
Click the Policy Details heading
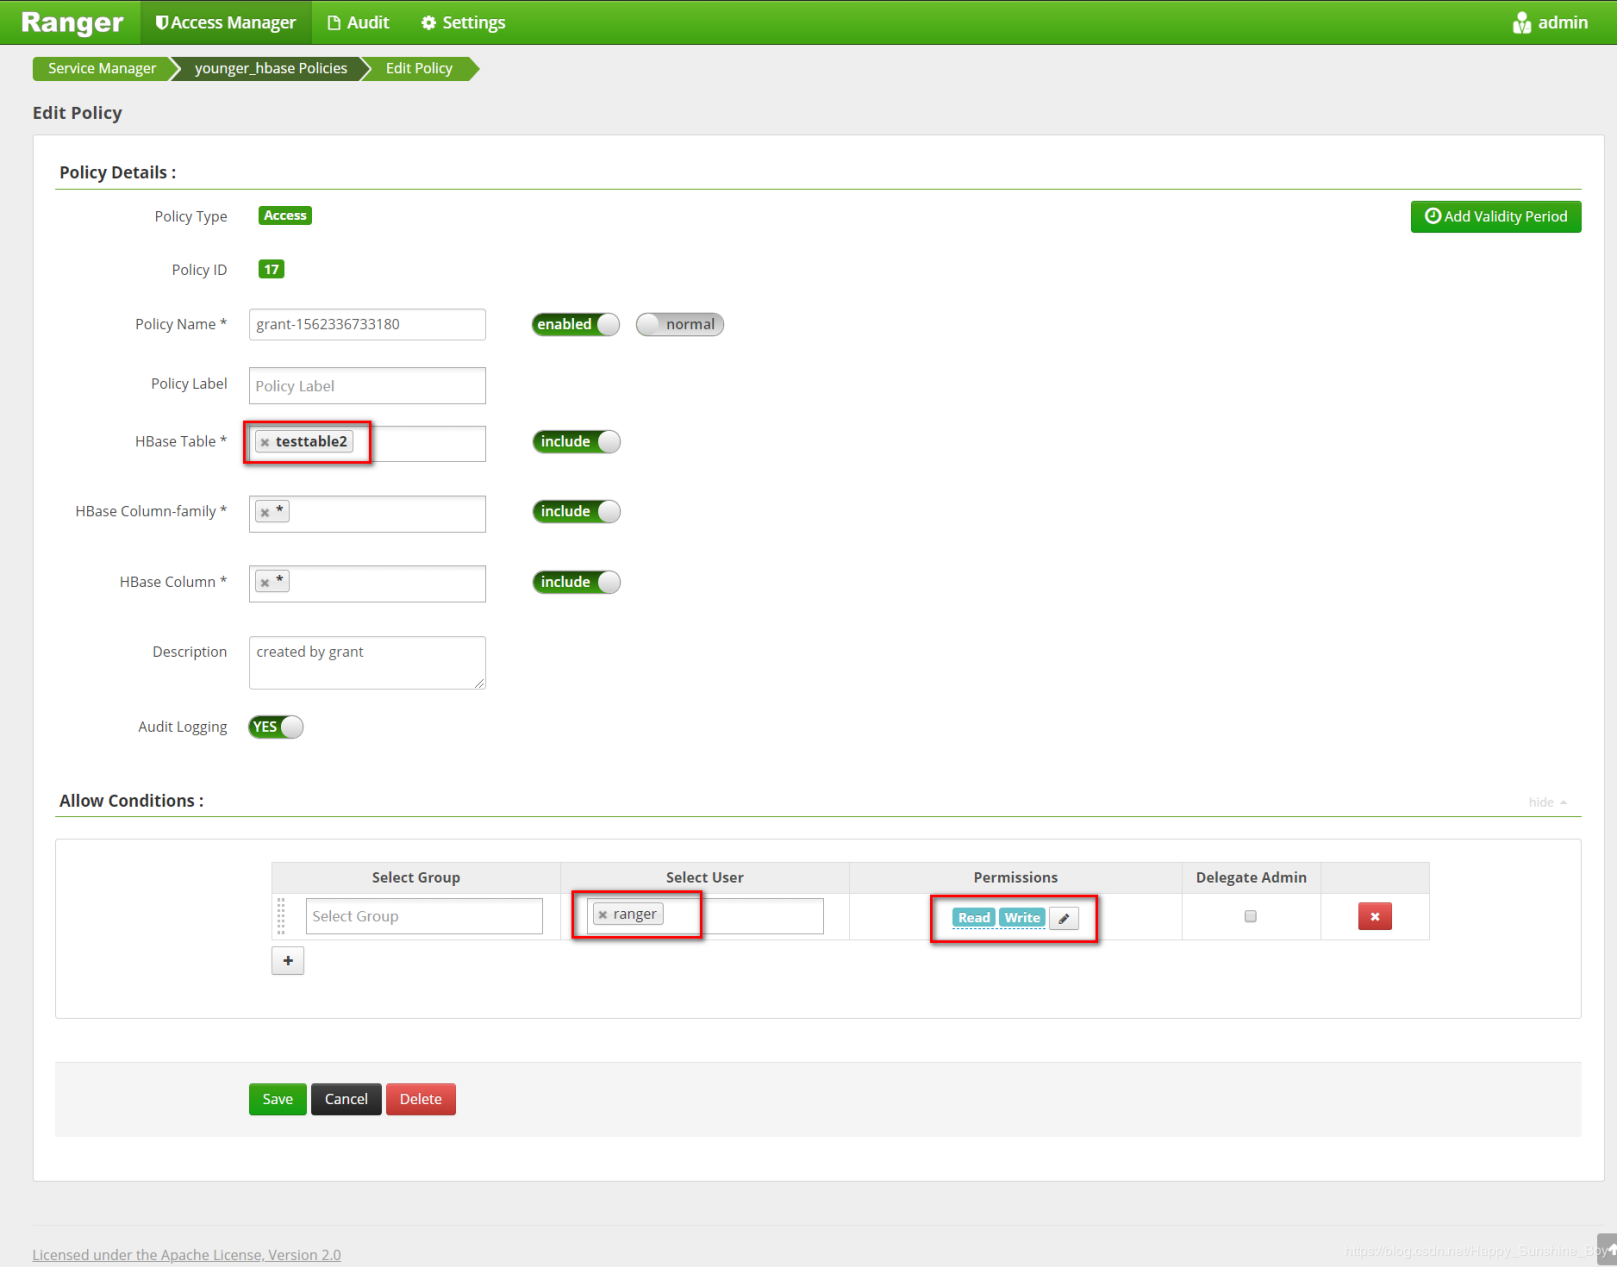tap(118, 172)
